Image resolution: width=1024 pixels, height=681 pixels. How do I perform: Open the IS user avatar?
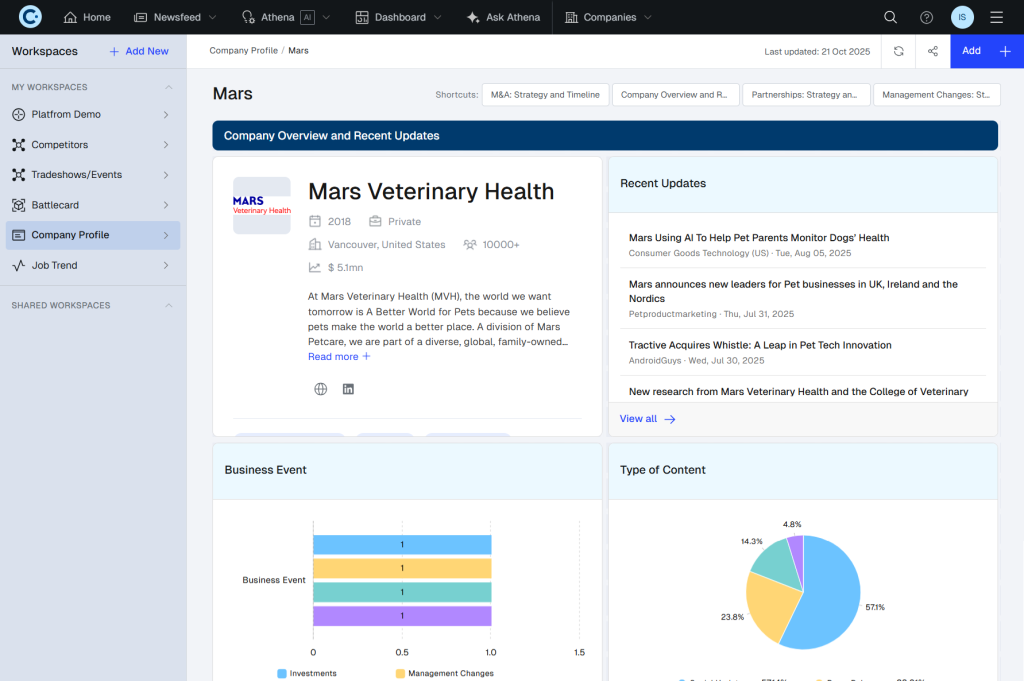point(961,16)
